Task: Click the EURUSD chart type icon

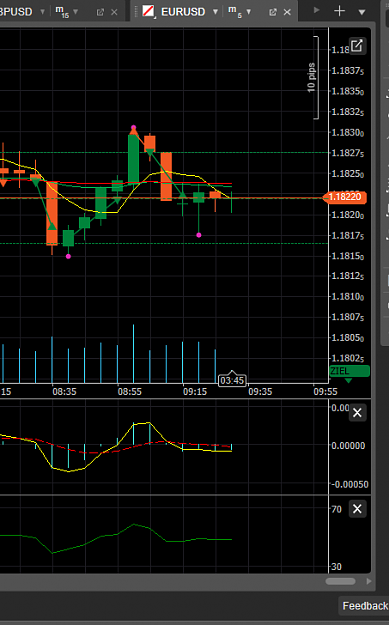Action: 148,12
